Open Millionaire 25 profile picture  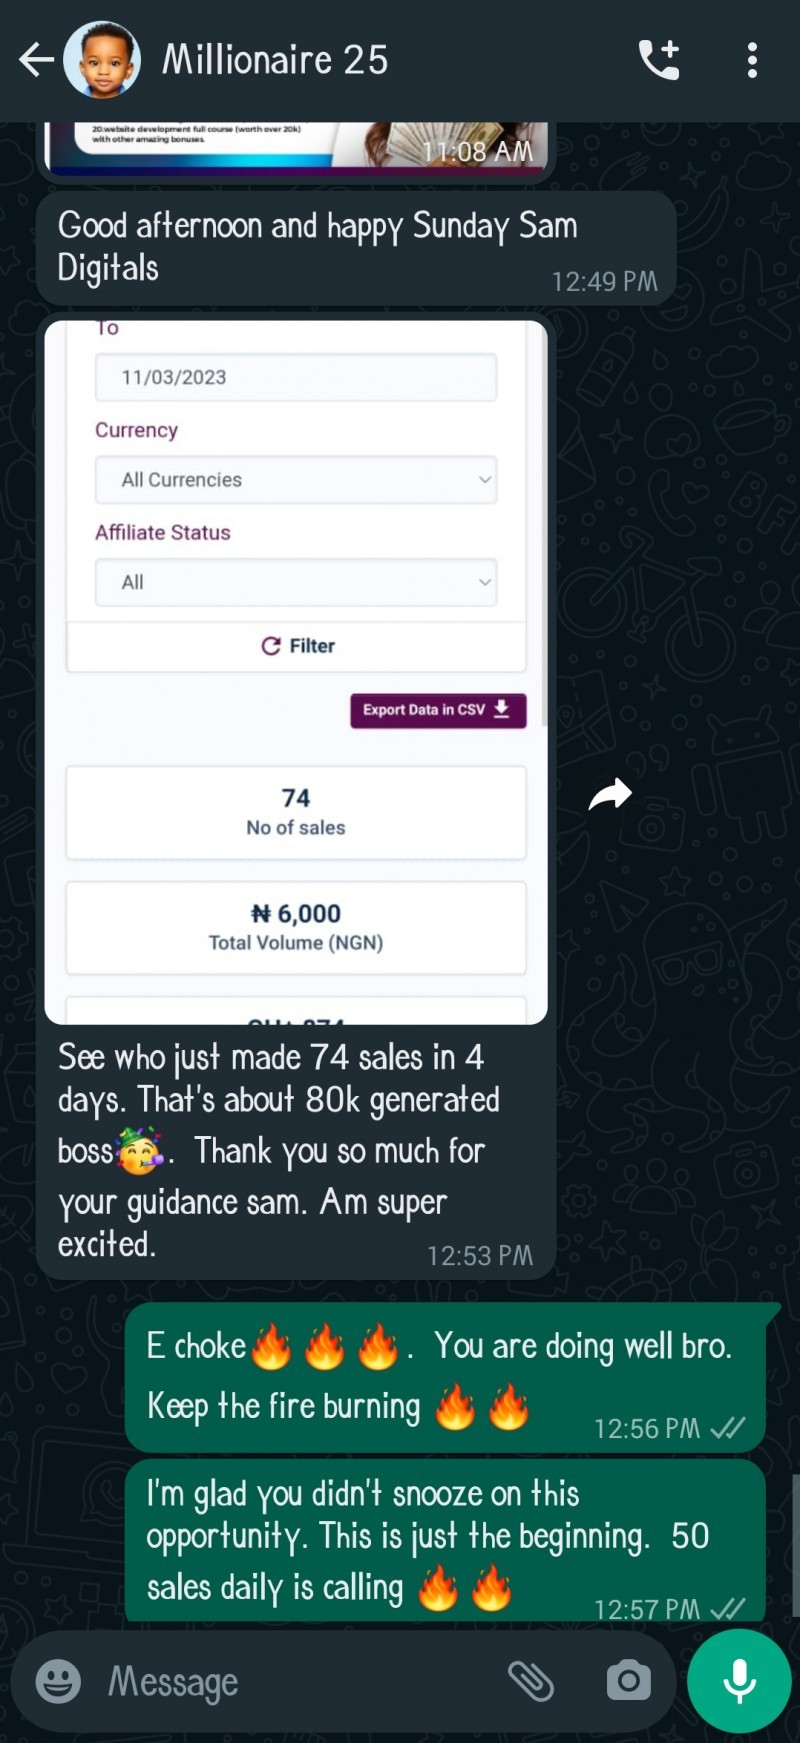(102, 60)
